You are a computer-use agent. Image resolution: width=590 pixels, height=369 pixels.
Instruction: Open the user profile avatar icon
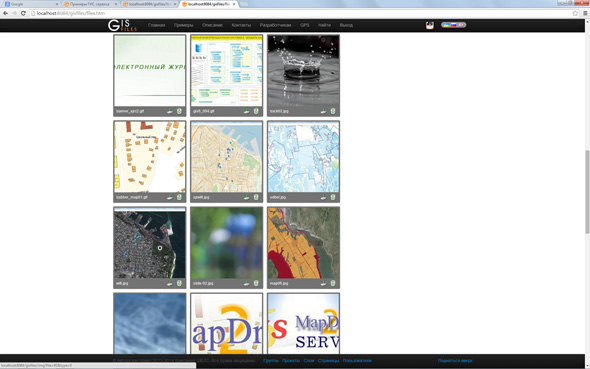[x=430, y=25]
